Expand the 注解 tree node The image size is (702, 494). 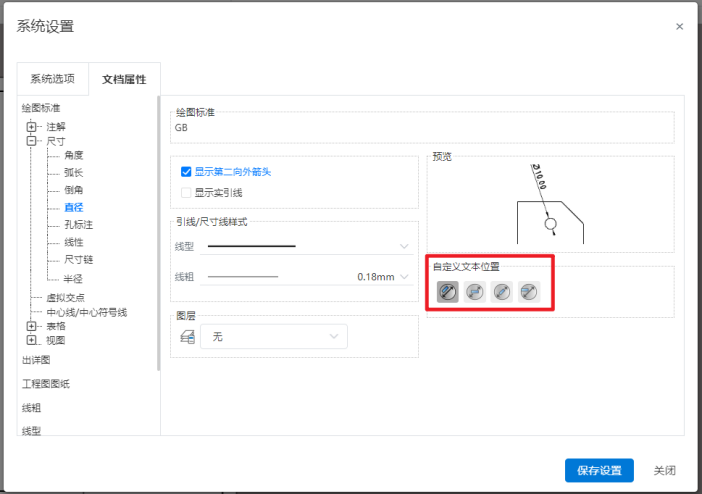[32, 127]
